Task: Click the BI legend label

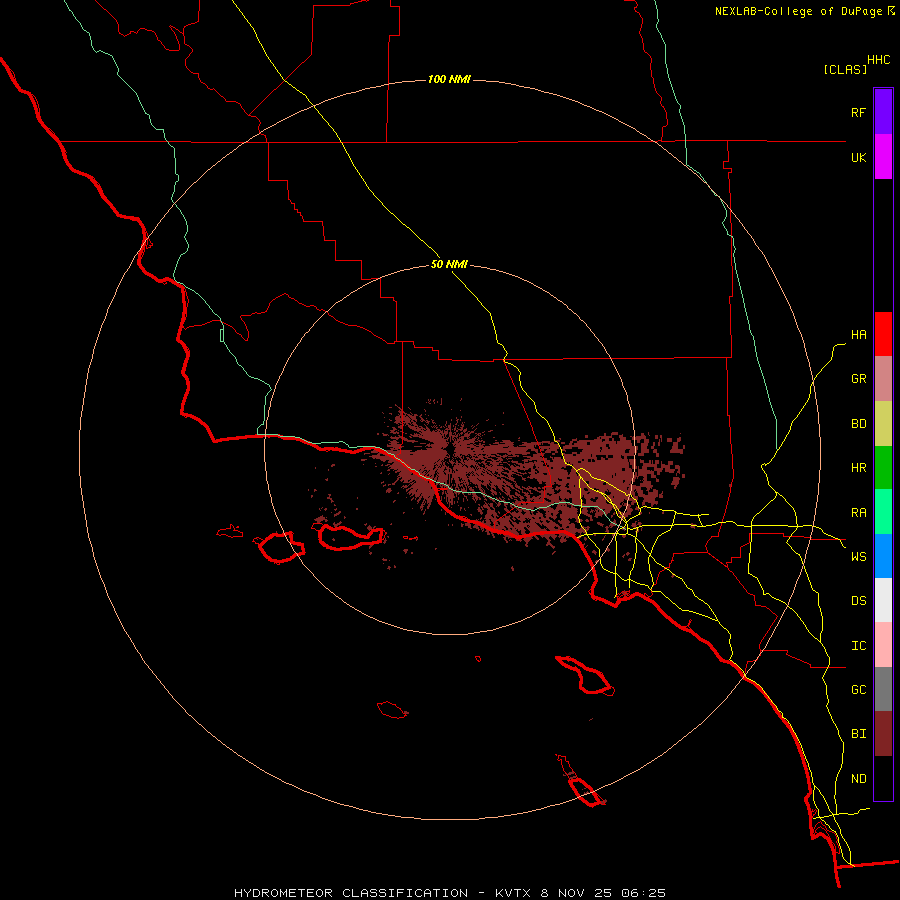Action: pyautogui.click(x=858, y=734)
